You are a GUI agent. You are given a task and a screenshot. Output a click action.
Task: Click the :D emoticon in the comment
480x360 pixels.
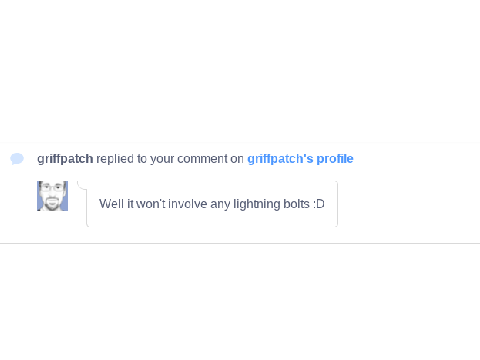coord(319,204)
